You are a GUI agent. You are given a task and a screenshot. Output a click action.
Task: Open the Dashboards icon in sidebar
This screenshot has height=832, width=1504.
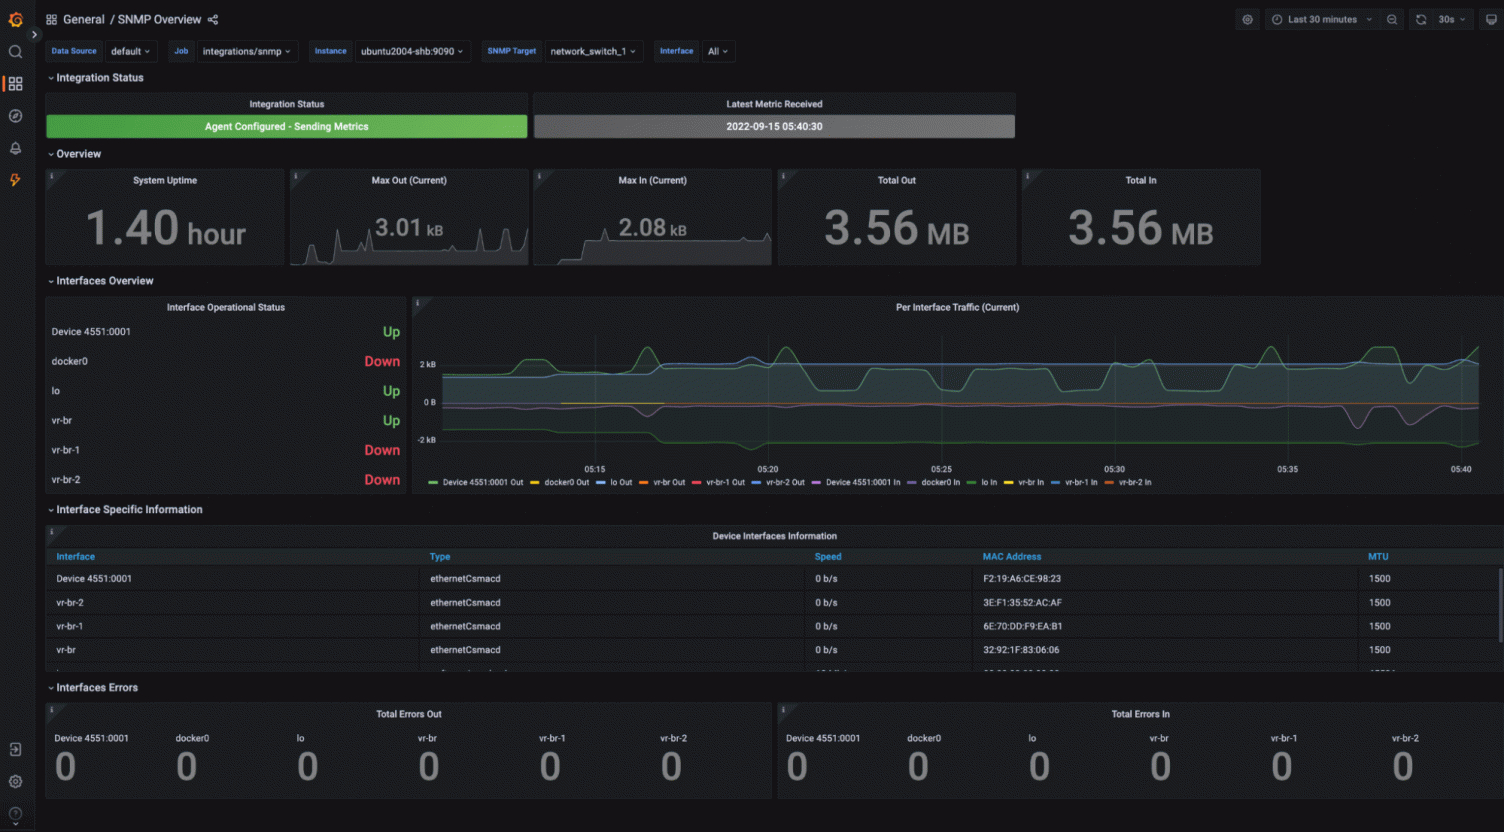[x=14, y=83]
